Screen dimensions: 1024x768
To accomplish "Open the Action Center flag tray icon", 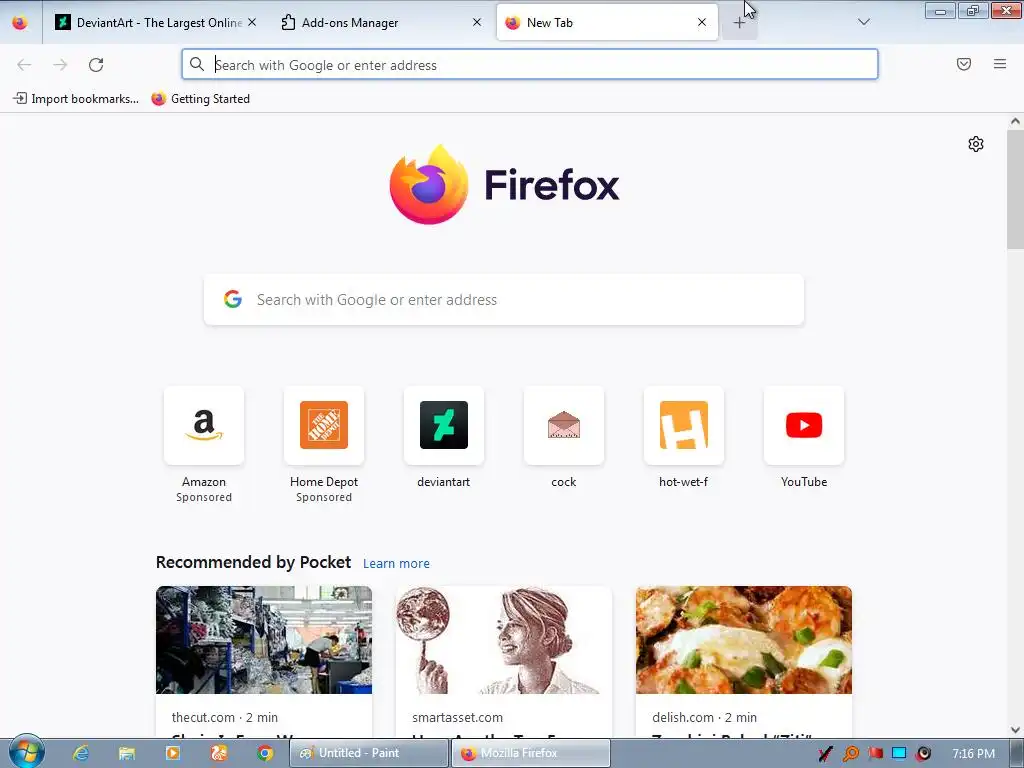I will coord(875,754).
